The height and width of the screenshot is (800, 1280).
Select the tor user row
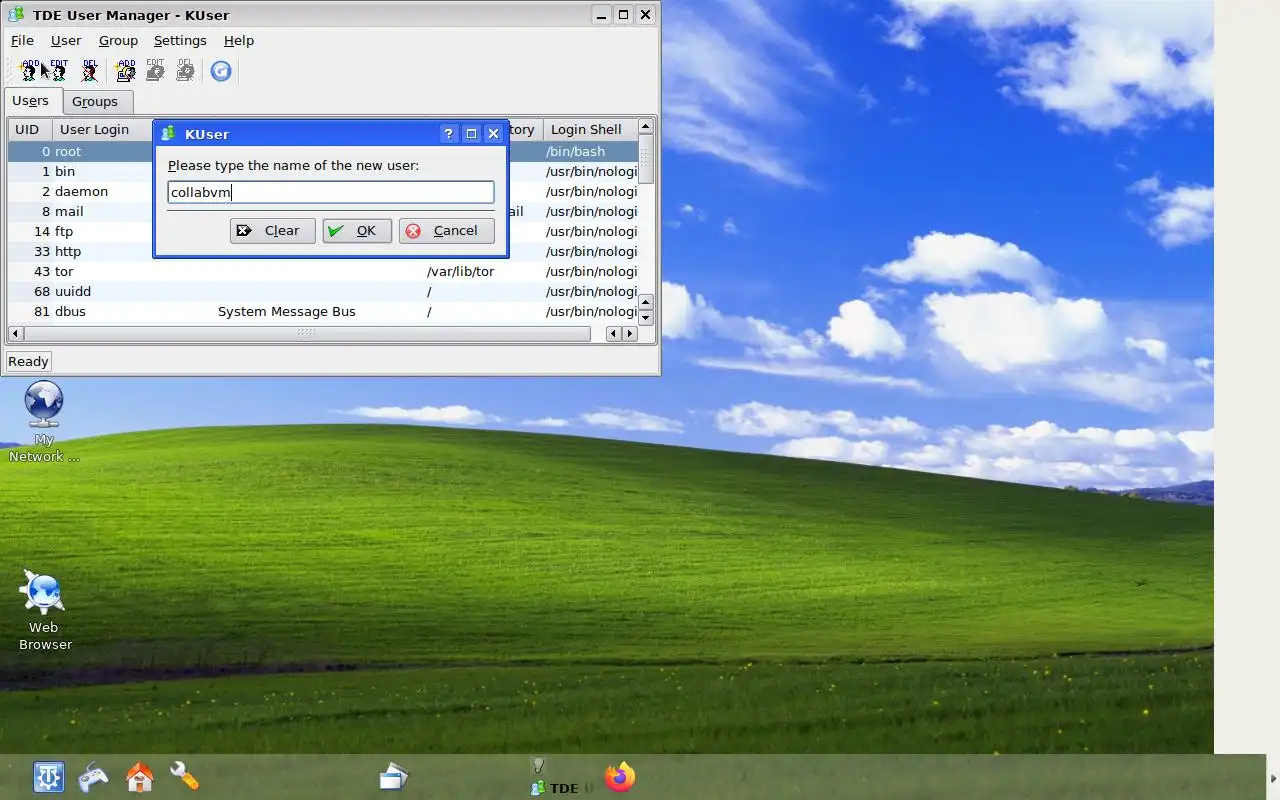323,271
